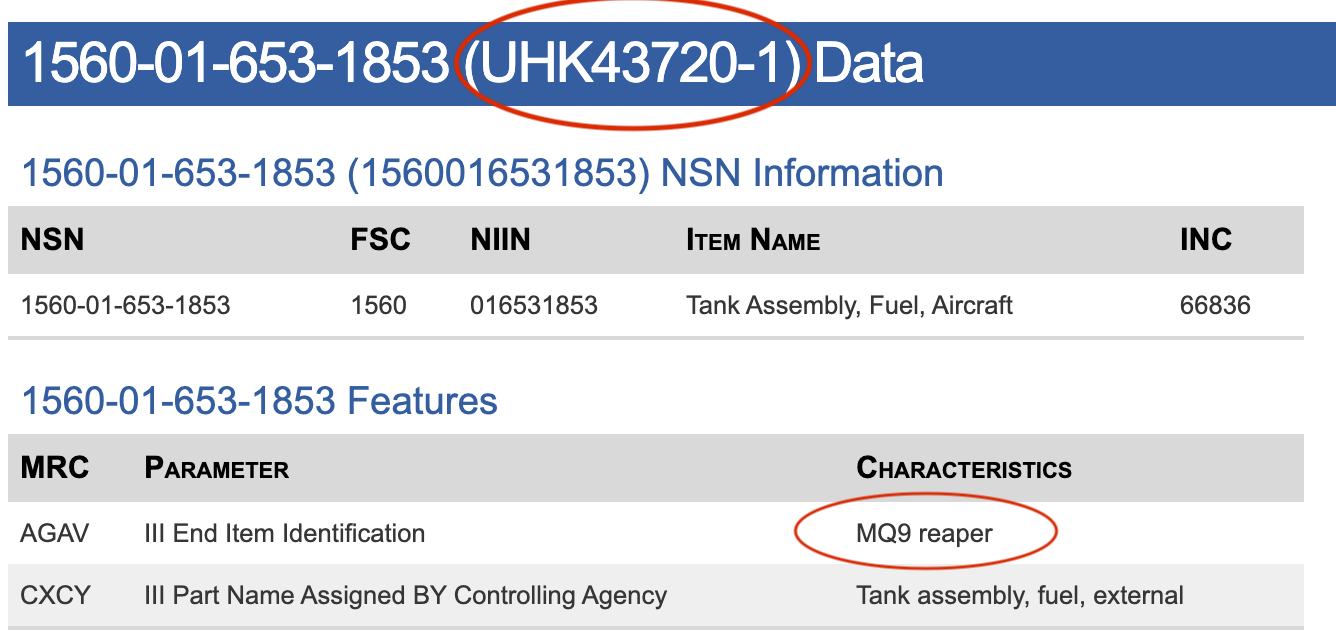
Task: Click the NSN column header
Action: (x=52, y=240)
